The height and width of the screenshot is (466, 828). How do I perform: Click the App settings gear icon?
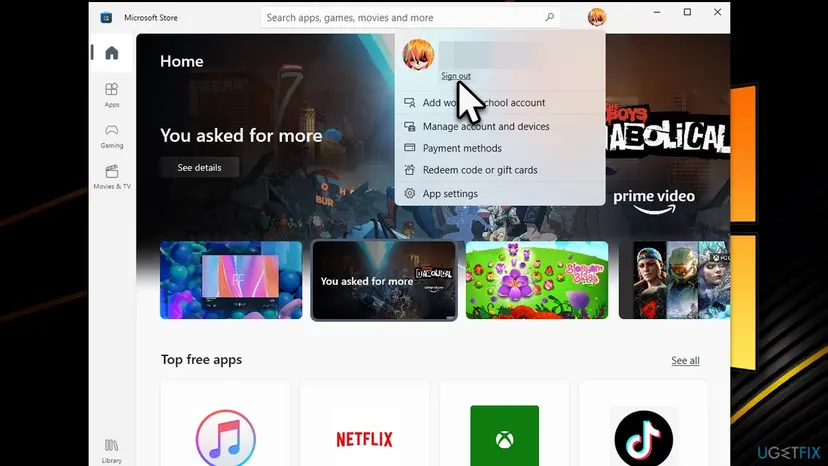[x=409, y=193]
